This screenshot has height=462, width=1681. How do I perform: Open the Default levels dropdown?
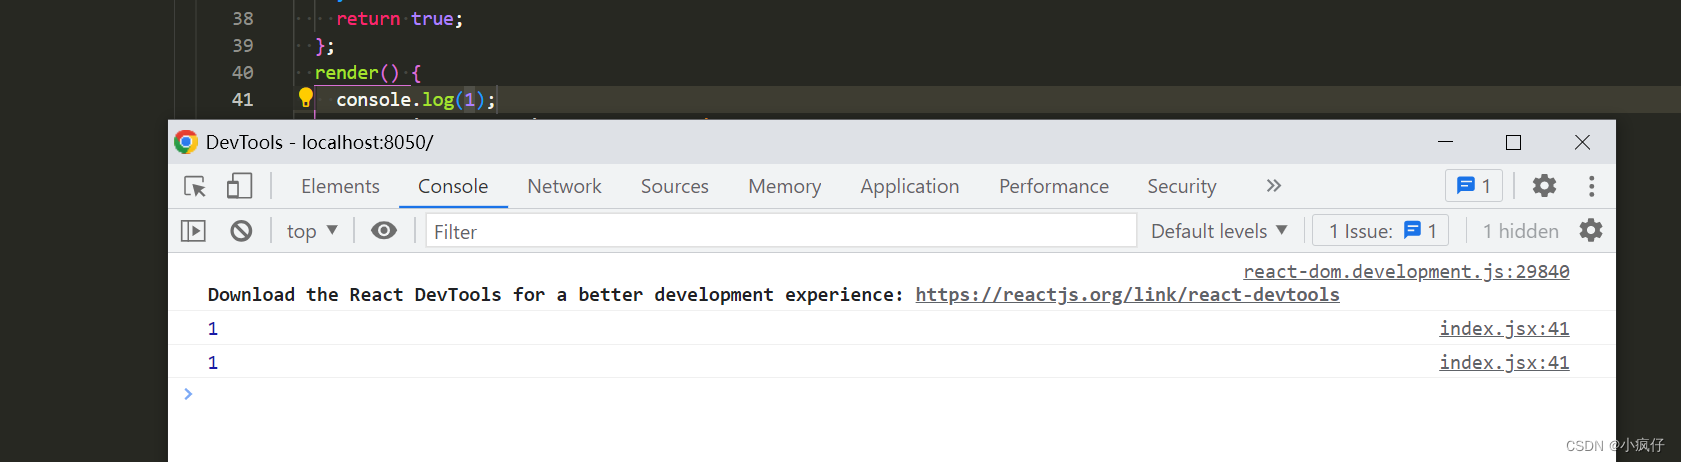pyautogui.click(x=1219, y=231)
